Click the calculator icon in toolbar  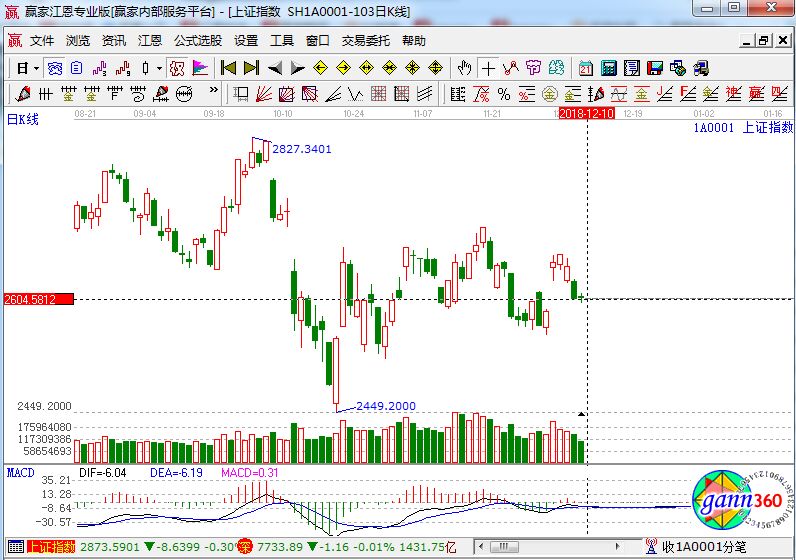click(x=609, y=68)
